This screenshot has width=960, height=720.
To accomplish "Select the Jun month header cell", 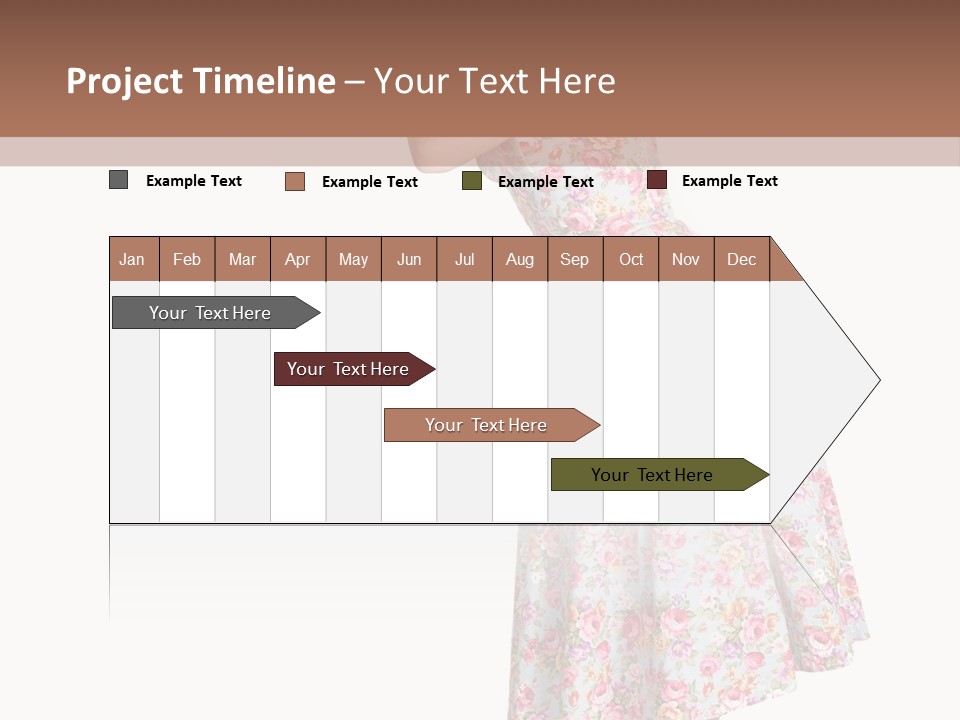I will (409, 259).
